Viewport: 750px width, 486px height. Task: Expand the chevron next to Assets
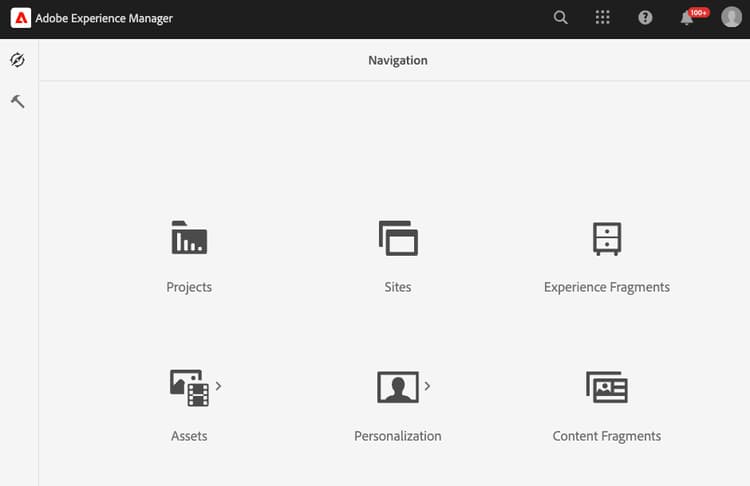click(219, 386)
